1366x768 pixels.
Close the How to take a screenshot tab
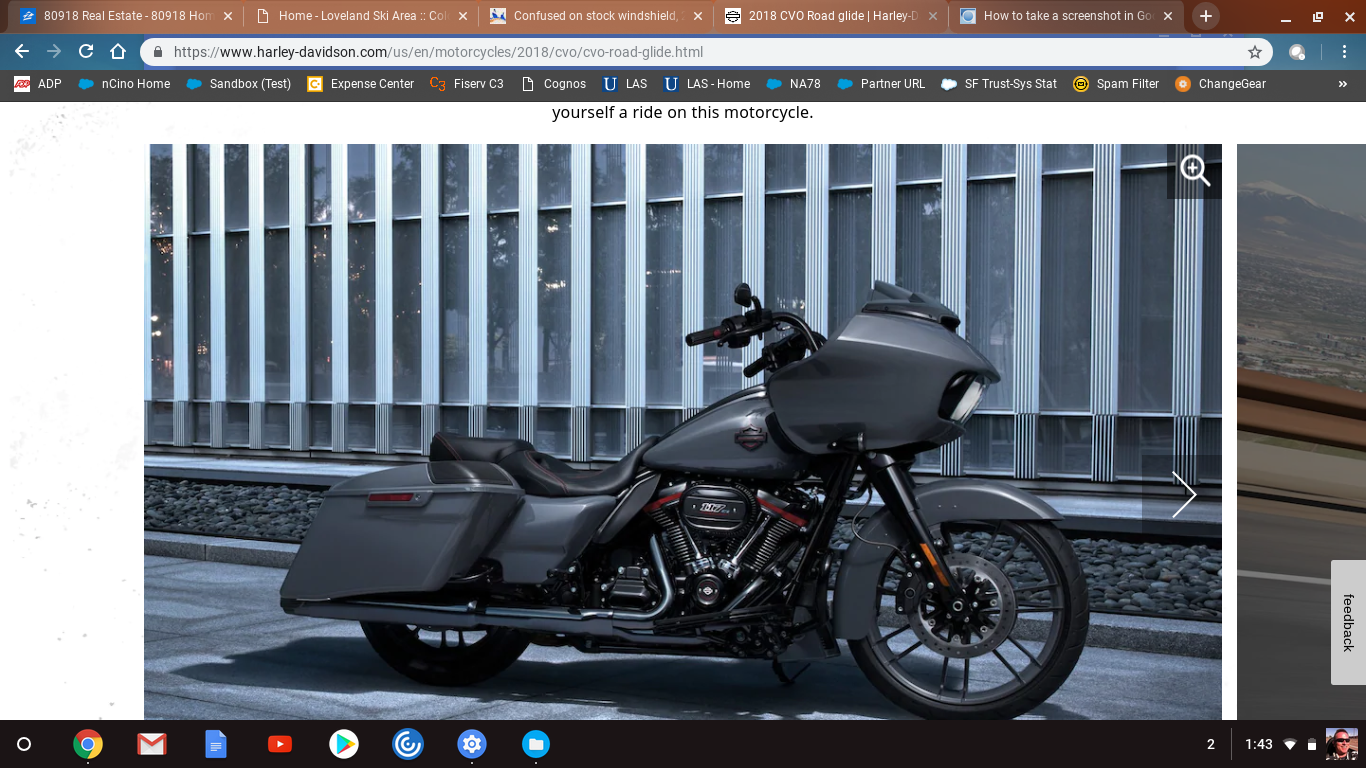pyautogui.click(x=1168, y=16)
